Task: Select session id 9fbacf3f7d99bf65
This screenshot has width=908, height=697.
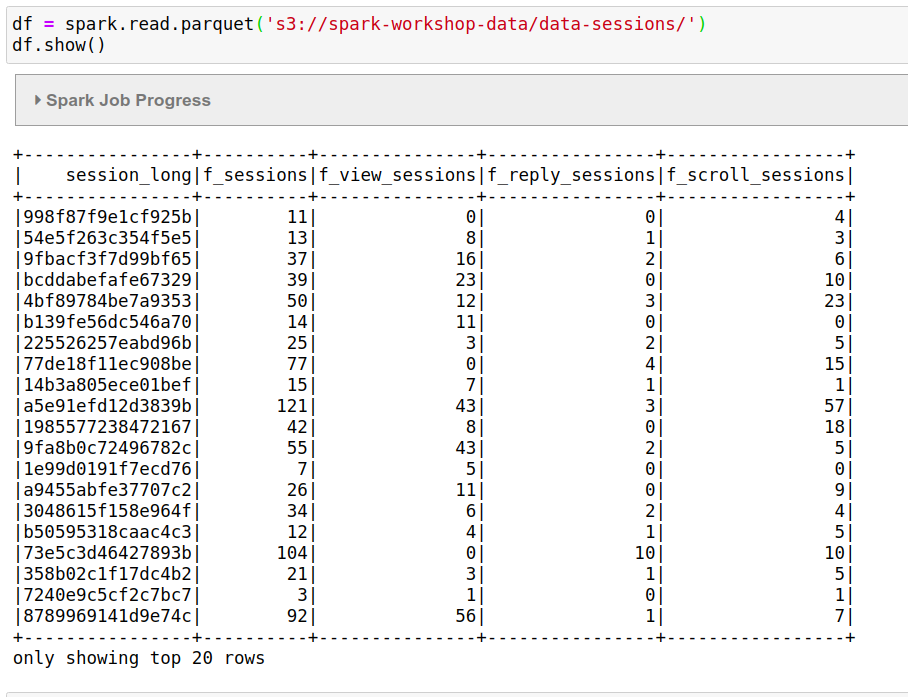Action: click(x=107, y=259)
